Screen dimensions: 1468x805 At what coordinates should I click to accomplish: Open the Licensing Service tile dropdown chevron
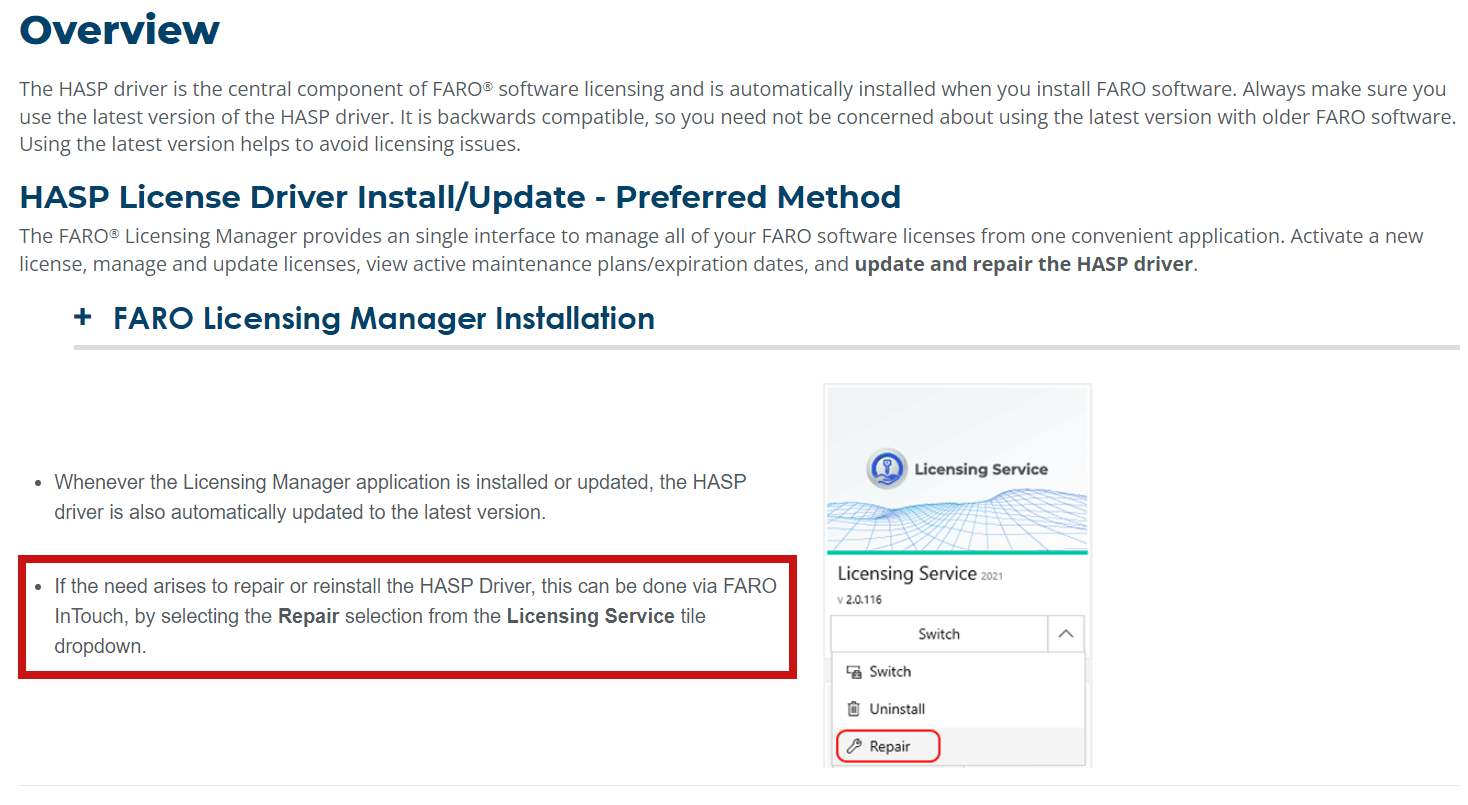coord(1065,634)
